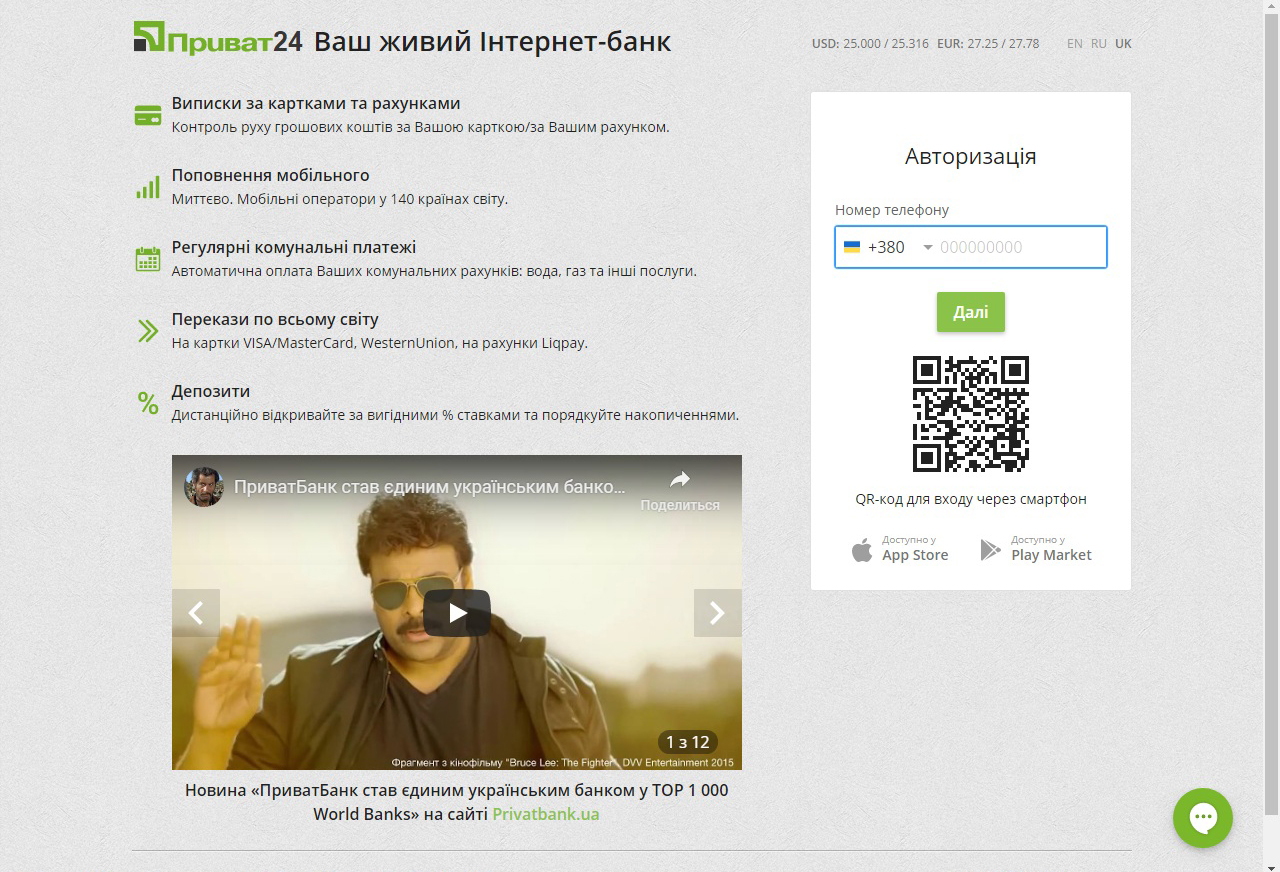This screenshot has width=1280, height=872.
Task: Click the deposits percent icon
Action: pyautogui.click(x=148, y=403)
